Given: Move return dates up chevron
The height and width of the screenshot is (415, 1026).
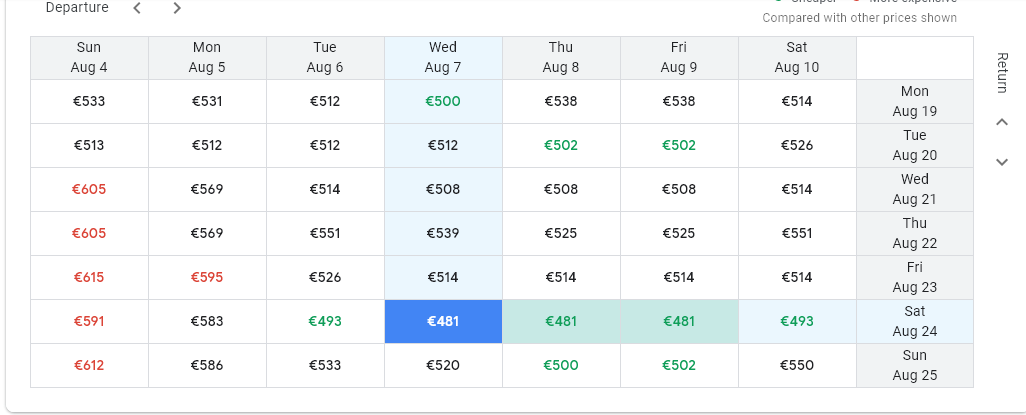Looking at the screenshot, I should point(1002,122).
